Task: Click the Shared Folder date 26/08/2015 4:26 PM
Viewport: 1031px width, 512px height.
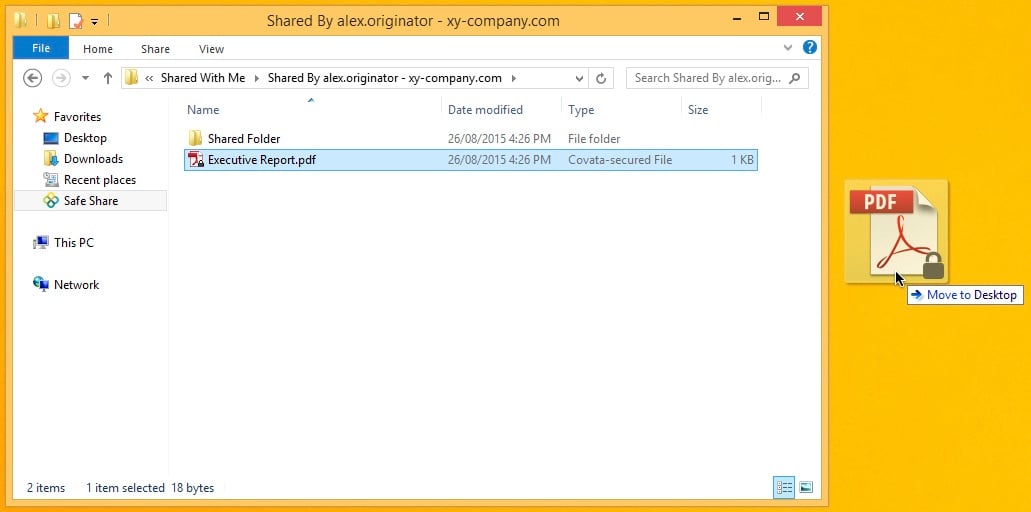Action: click(x=499, y=139)
